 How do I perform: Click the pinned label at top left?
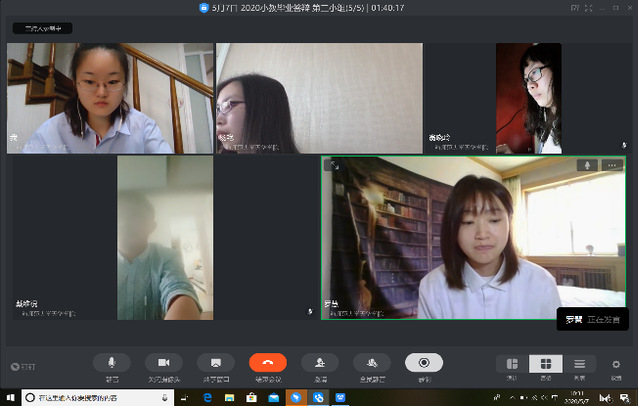pos(41,29)
